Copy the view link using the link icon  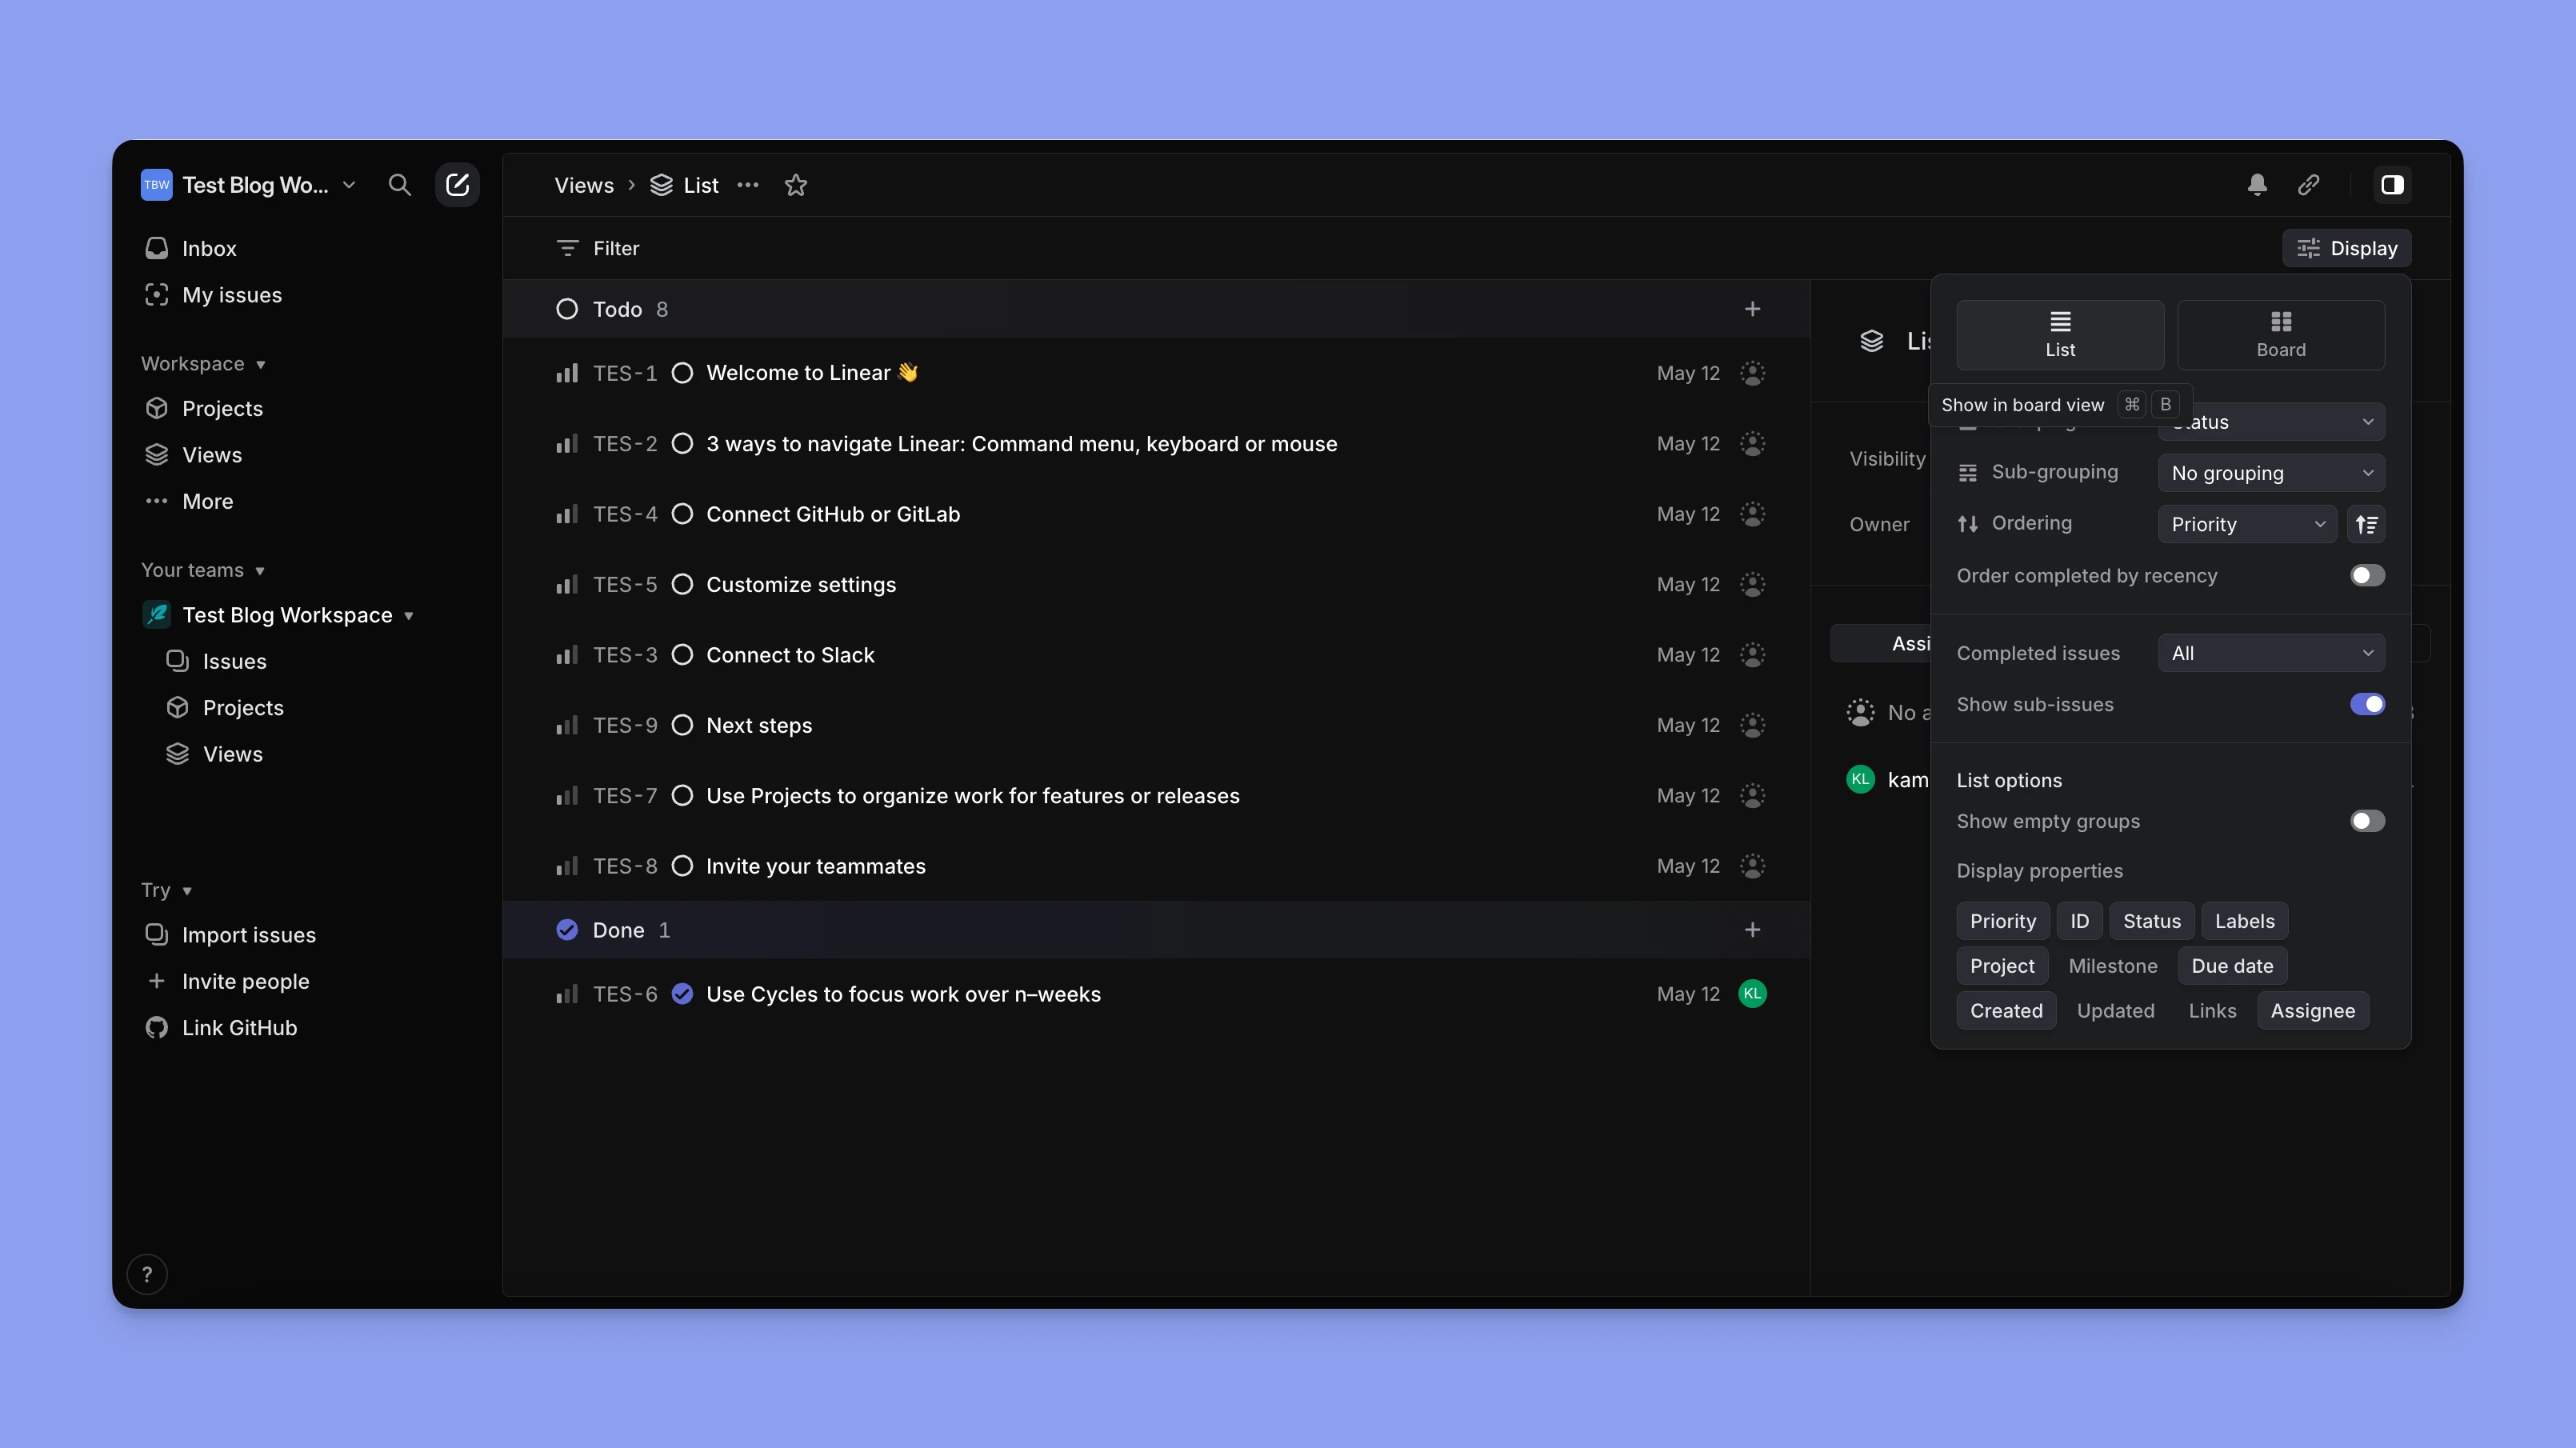(2309, 184)
